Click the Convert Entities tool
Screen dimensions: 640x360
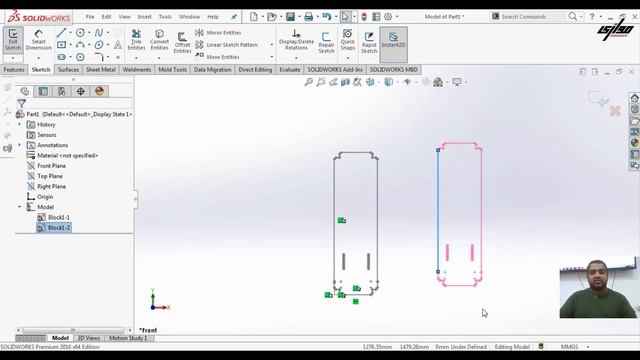(x=159, y=40)
